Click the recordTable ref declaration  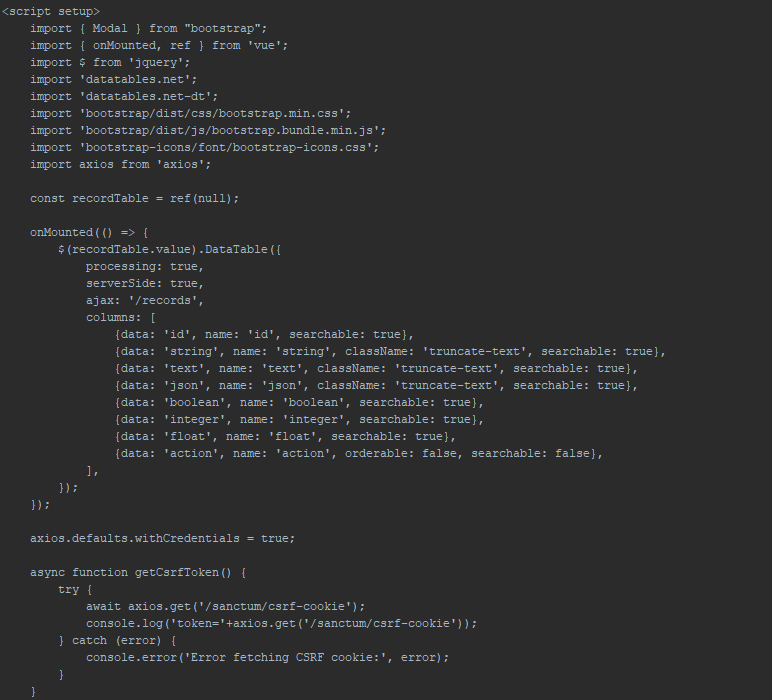[x=134, y=198]
